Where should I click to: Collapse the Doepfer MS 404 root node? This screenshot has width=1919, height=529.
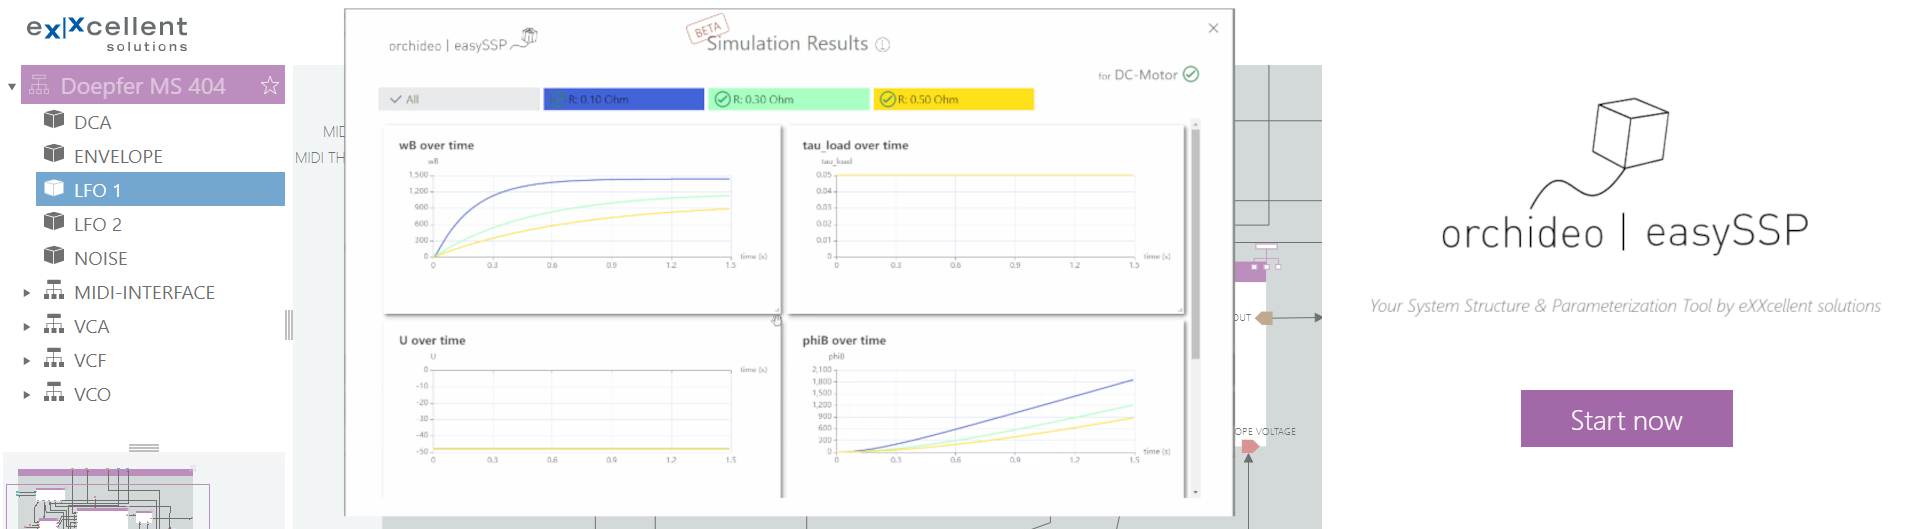coord(12,87)
